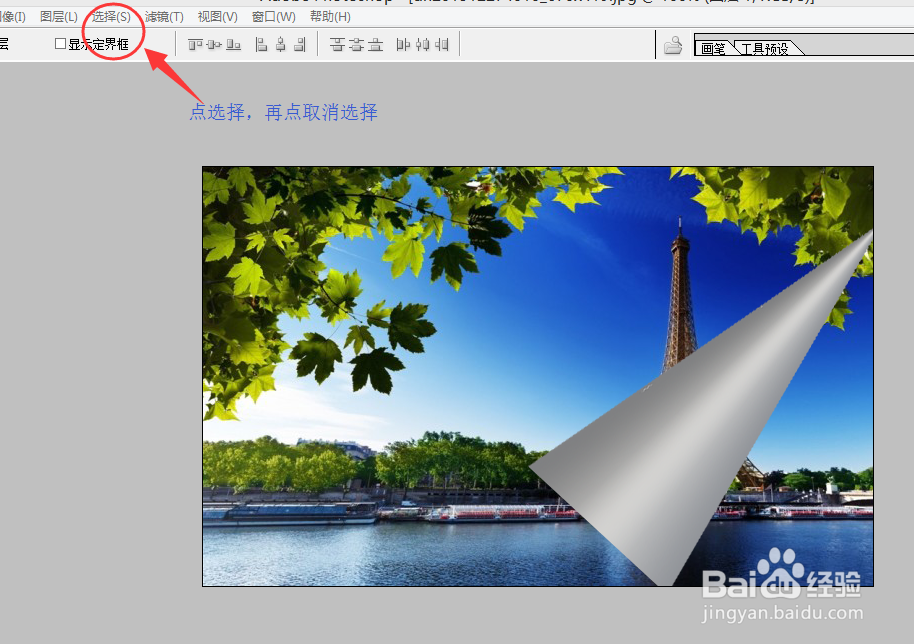
Task: Click the align top edges icon
Action: [x=195, y=44]
